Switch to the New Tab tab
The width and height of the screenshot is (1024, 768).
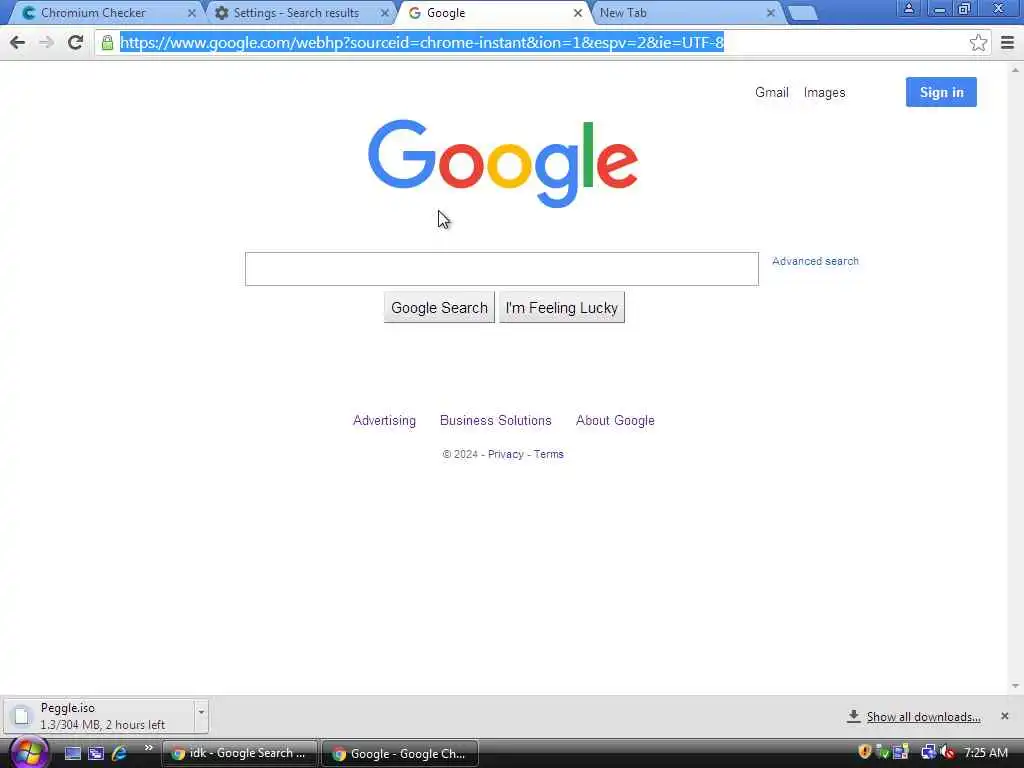686,12
